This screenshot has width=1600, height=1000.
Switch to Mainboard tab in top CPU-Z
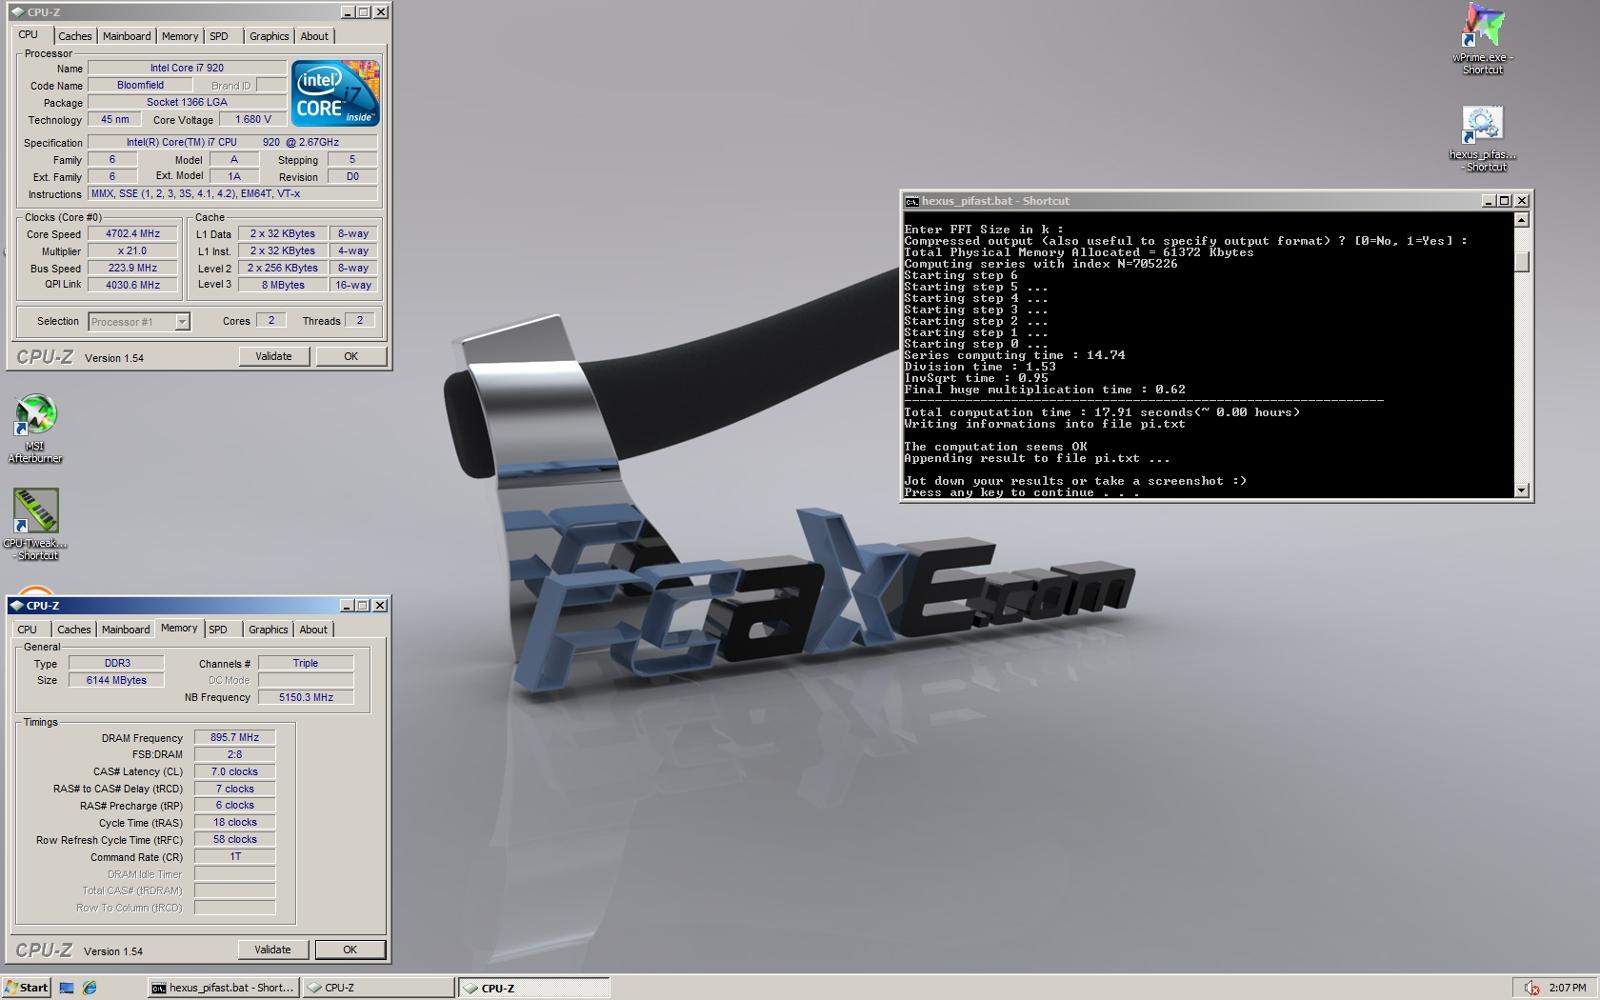pos(127,36)
